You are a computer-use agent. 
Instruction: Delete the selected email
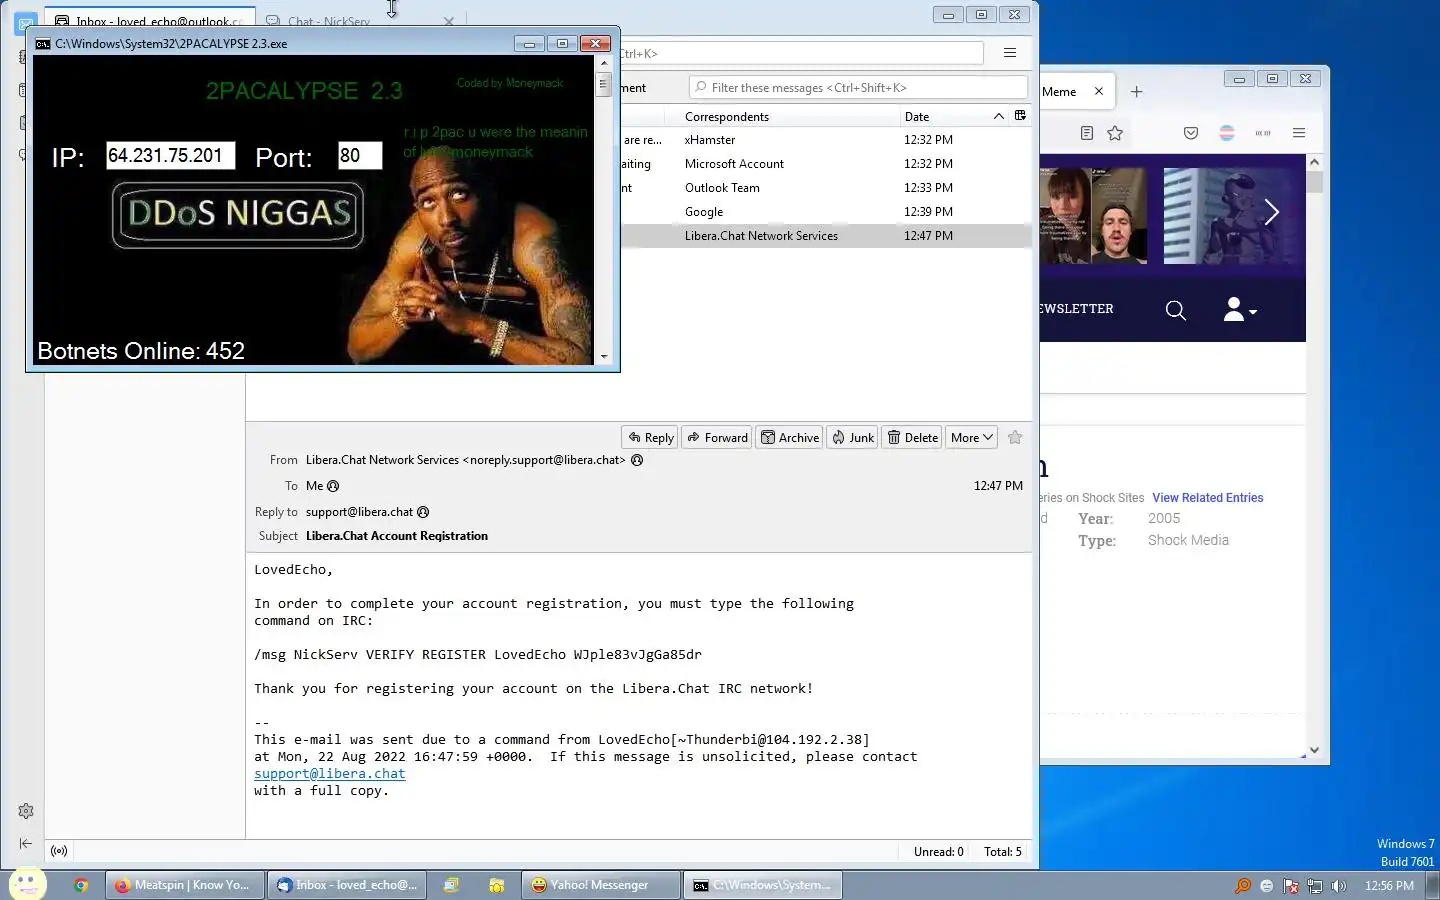912,437
